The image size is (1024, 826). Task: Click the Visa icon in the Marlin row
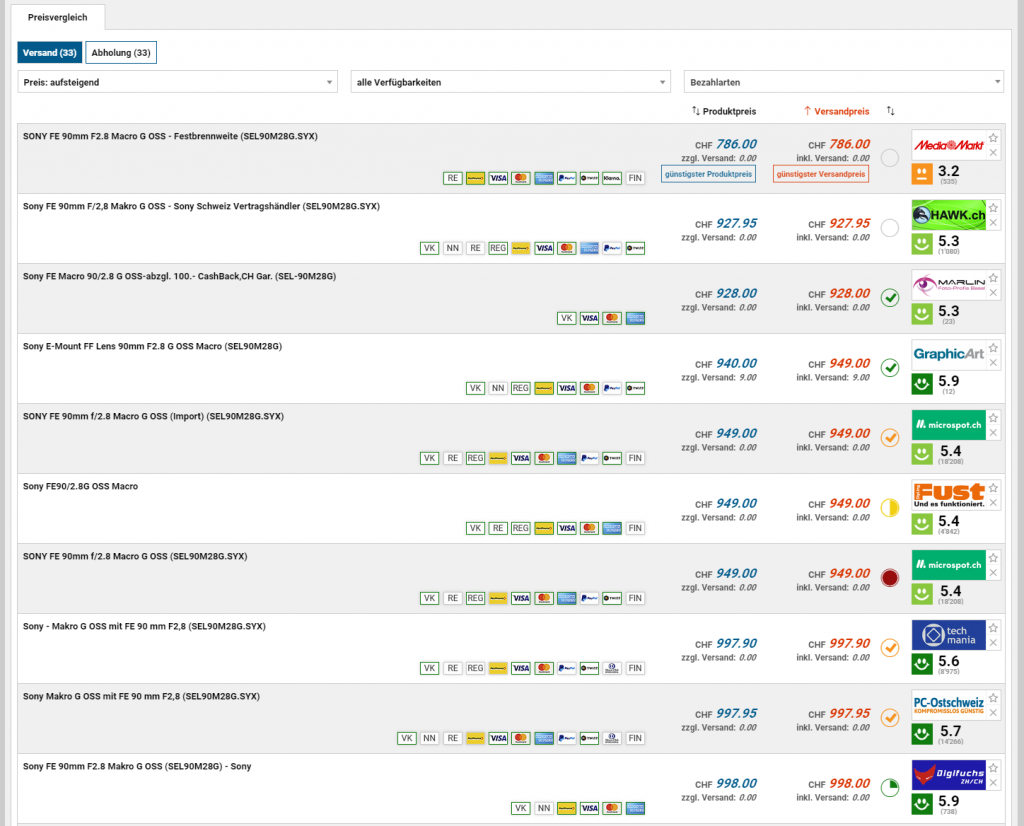click(x=589, y=318)
